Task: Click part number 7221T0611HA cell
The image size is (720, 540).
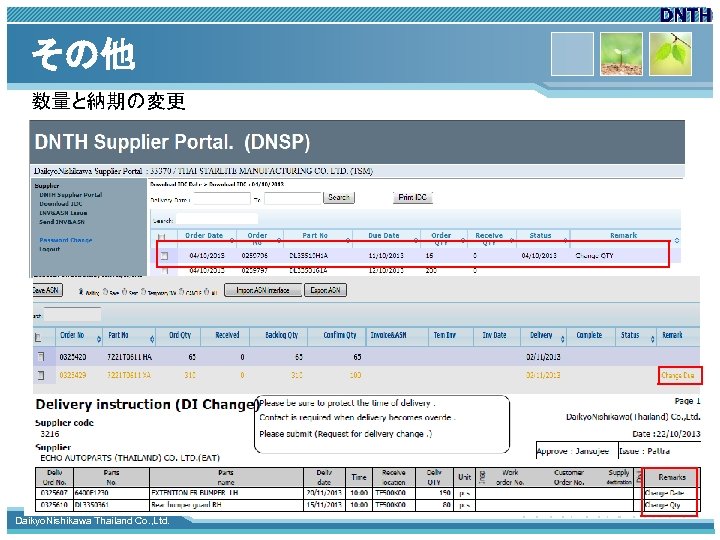Action: click(x=129, y=357)
